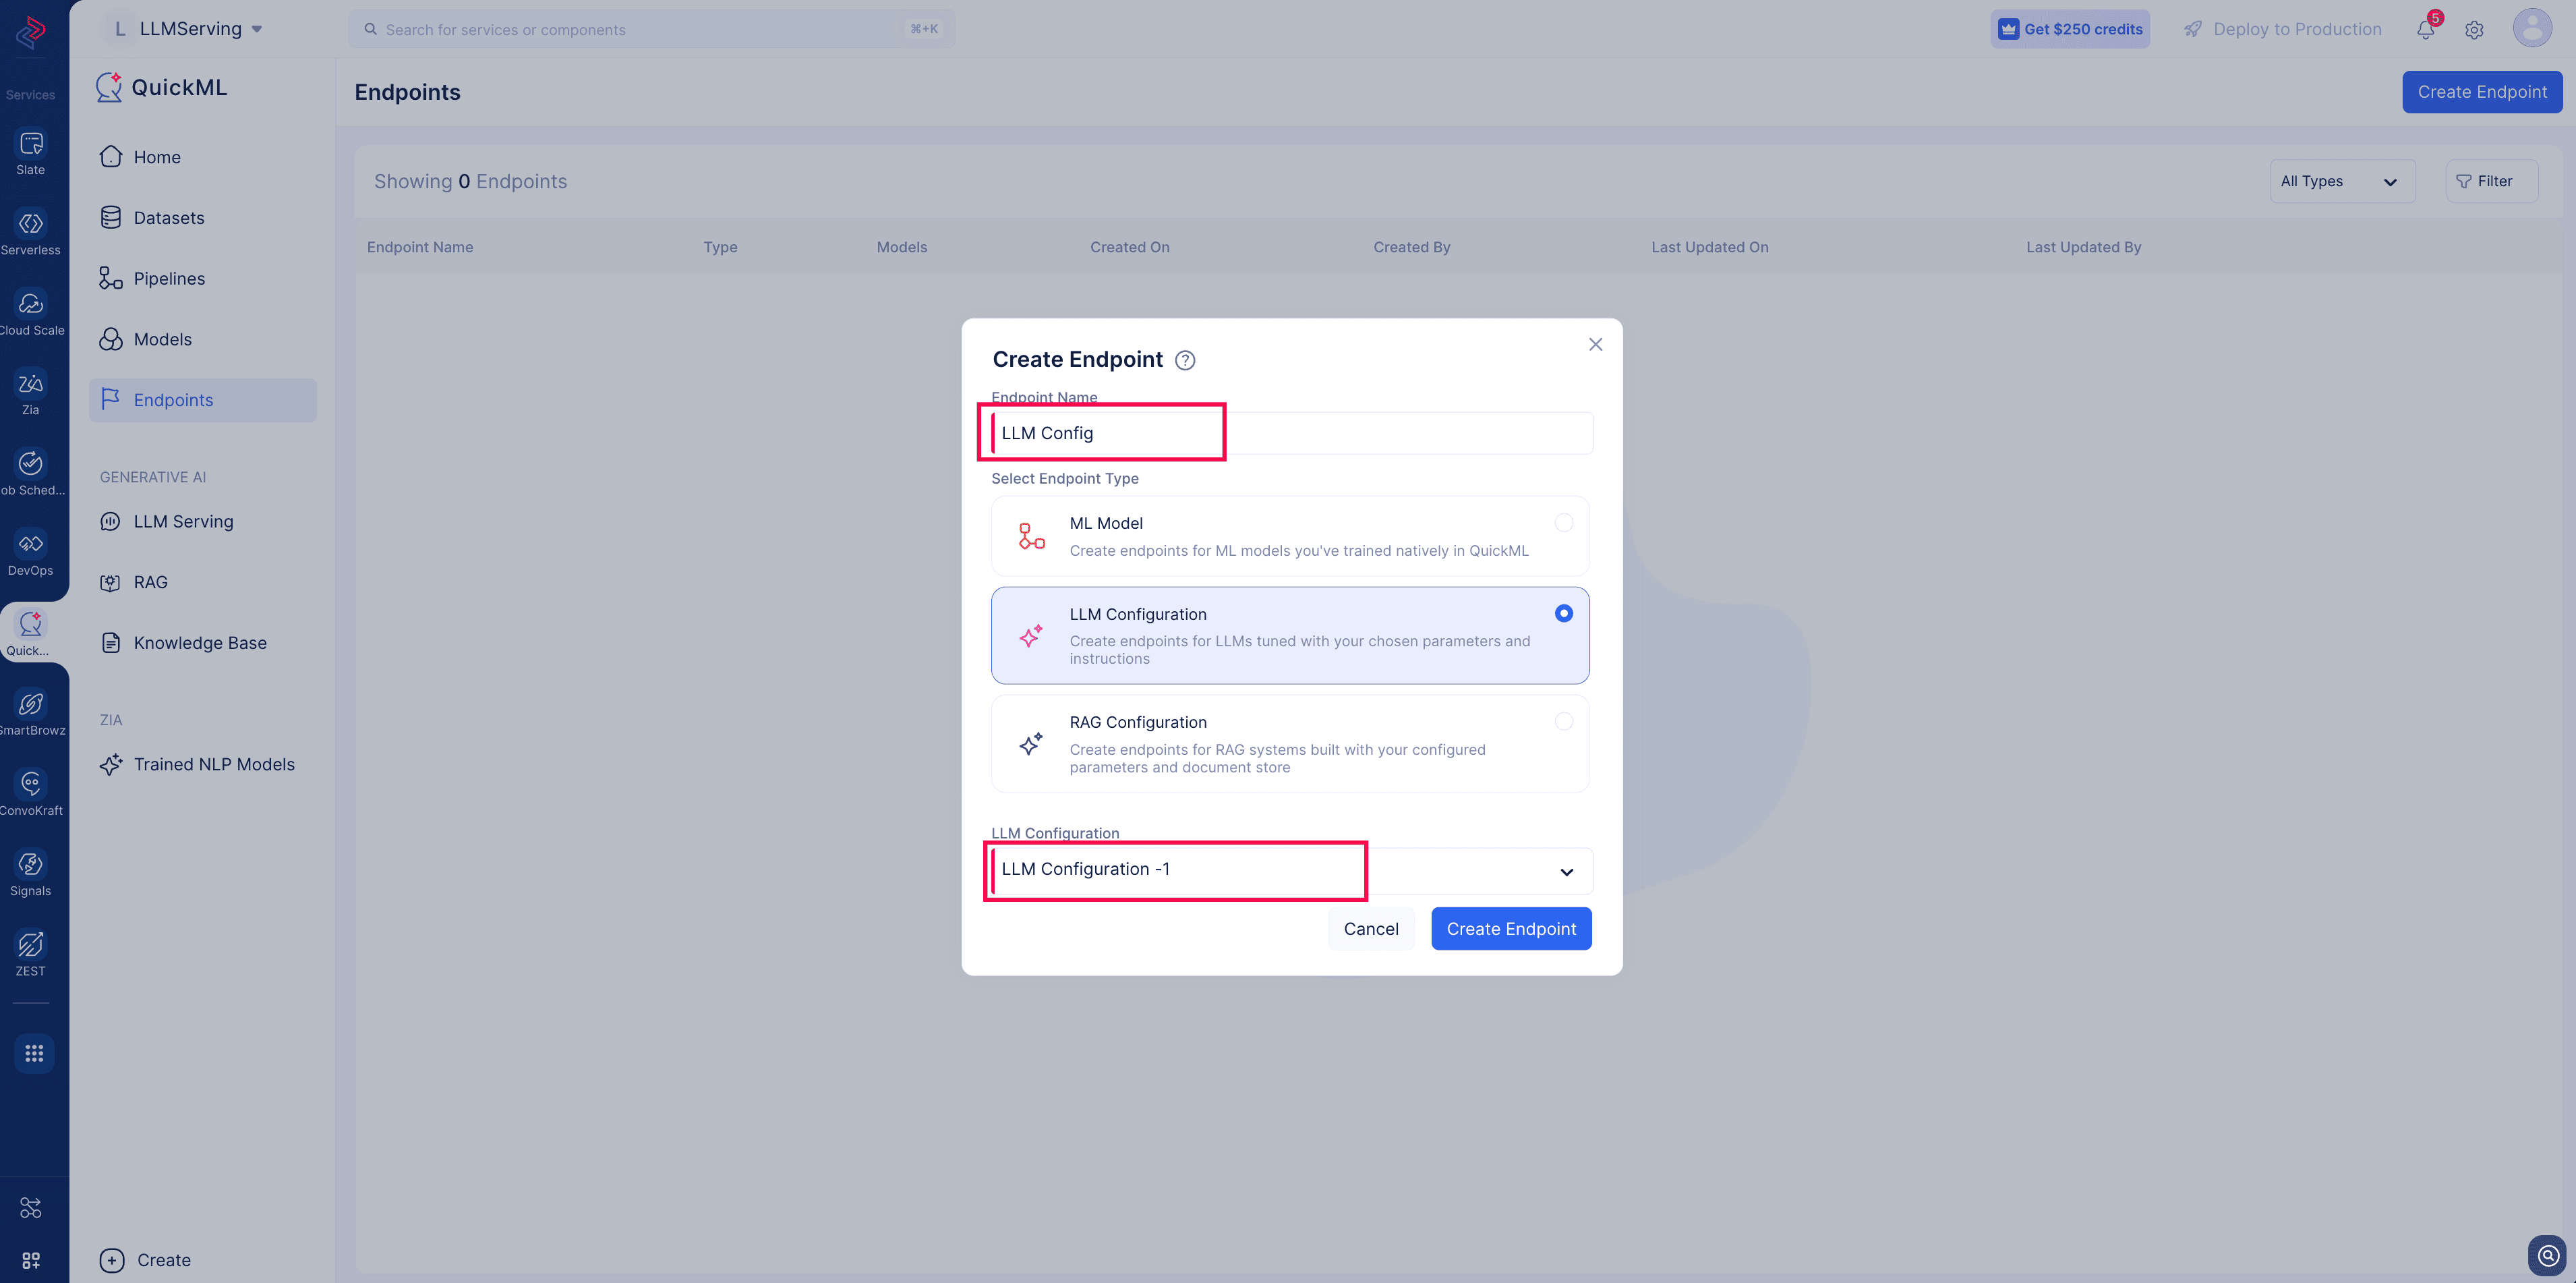Click the integrations icon near bottom of rail
The width and height of the screenshot is (2576, 1283).
31,1208
